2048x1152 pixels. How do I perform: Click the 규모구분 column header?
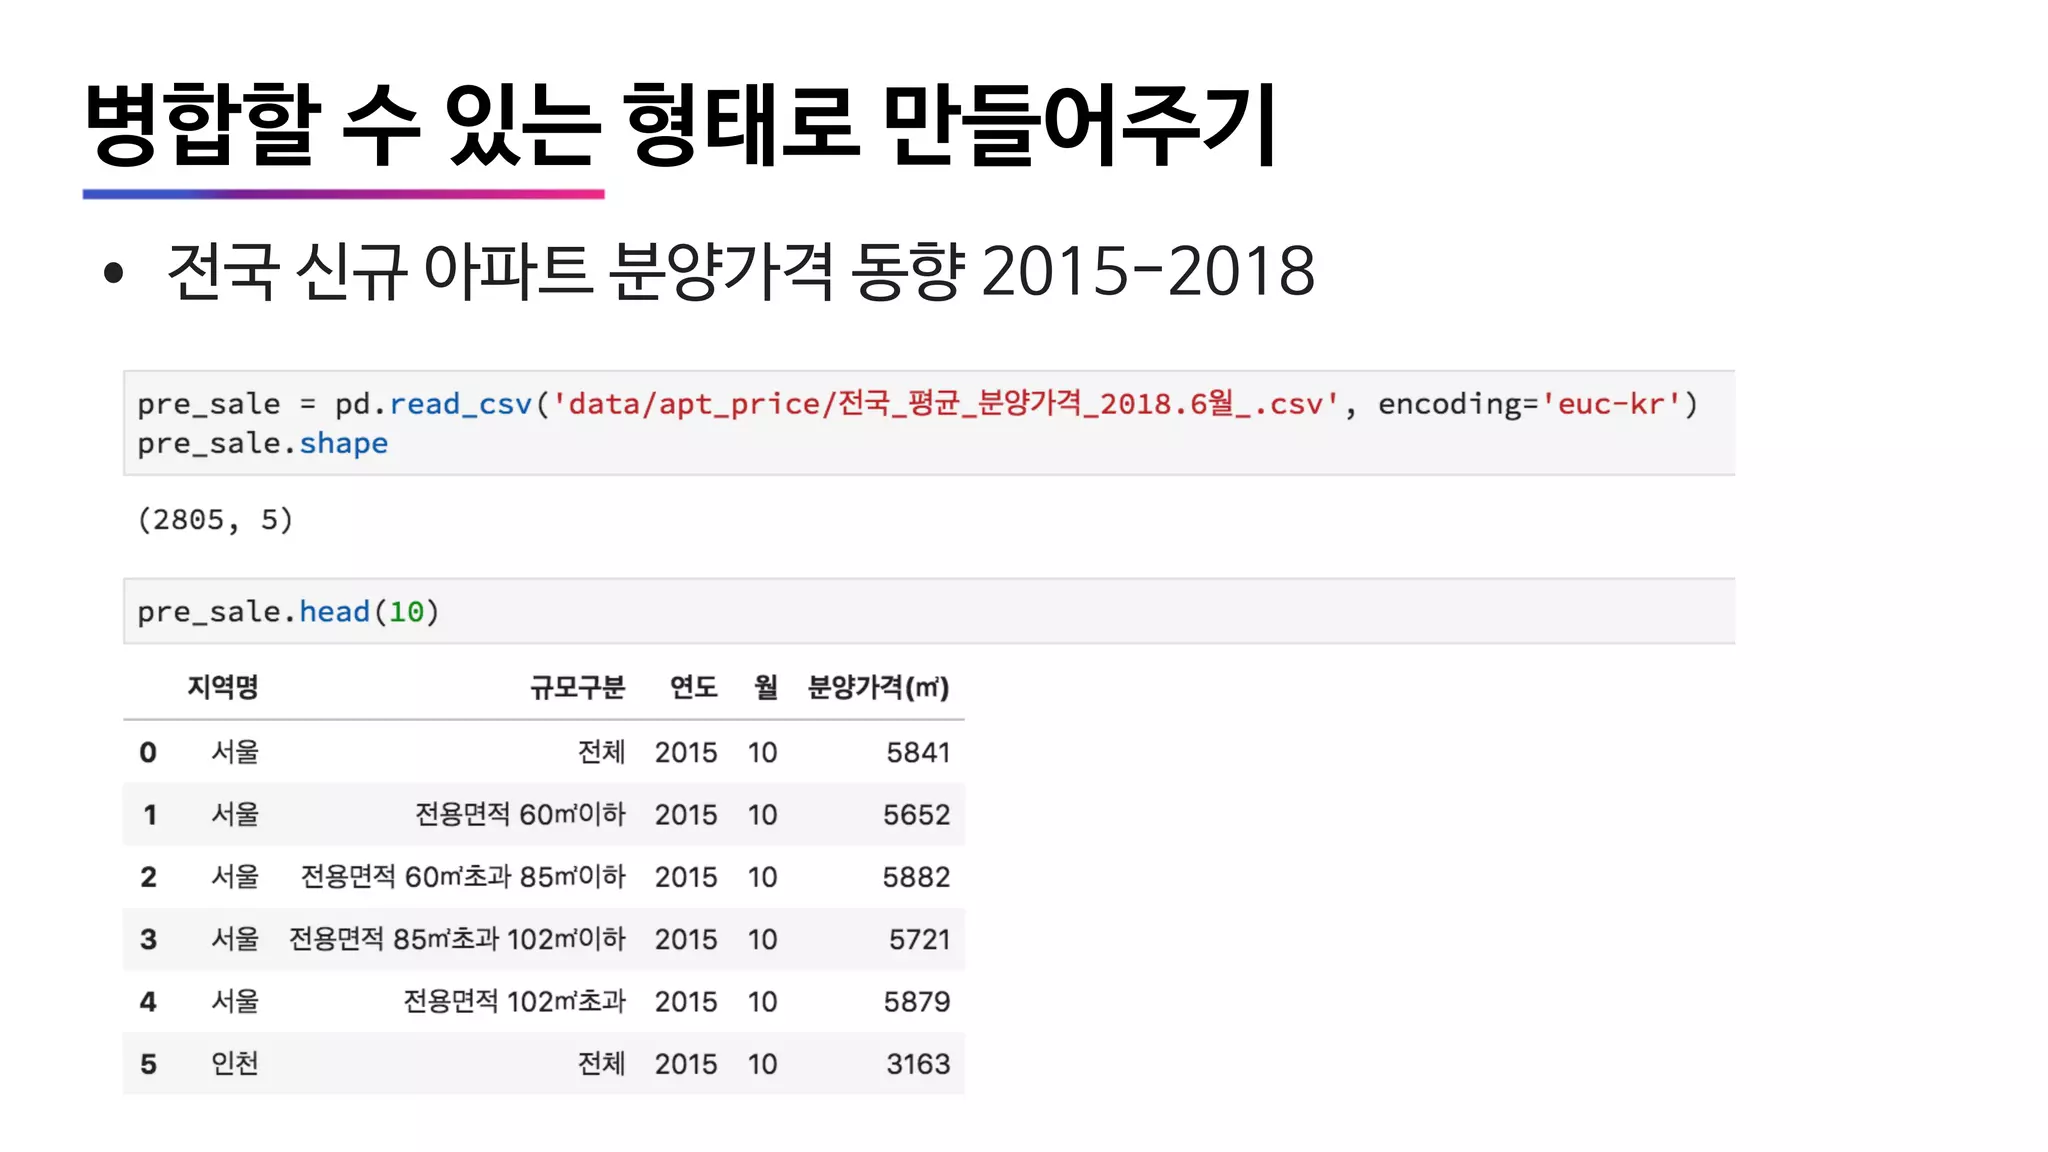coord(577,687)
